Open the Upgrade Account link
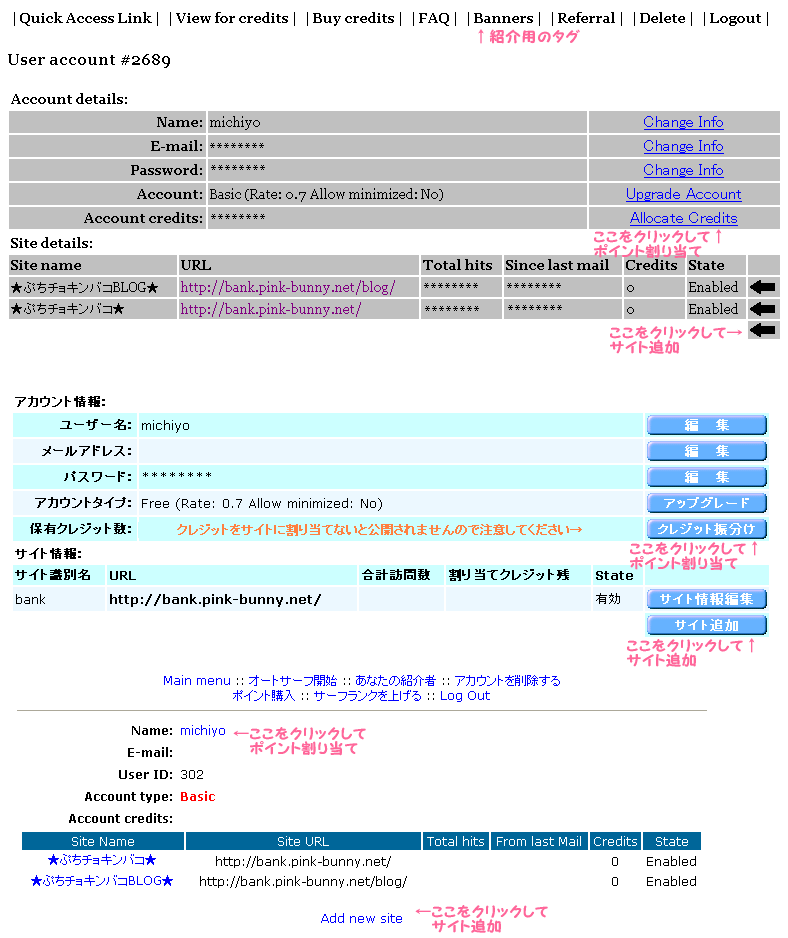The width and height of the screenshot is (788, 938). 683,194
